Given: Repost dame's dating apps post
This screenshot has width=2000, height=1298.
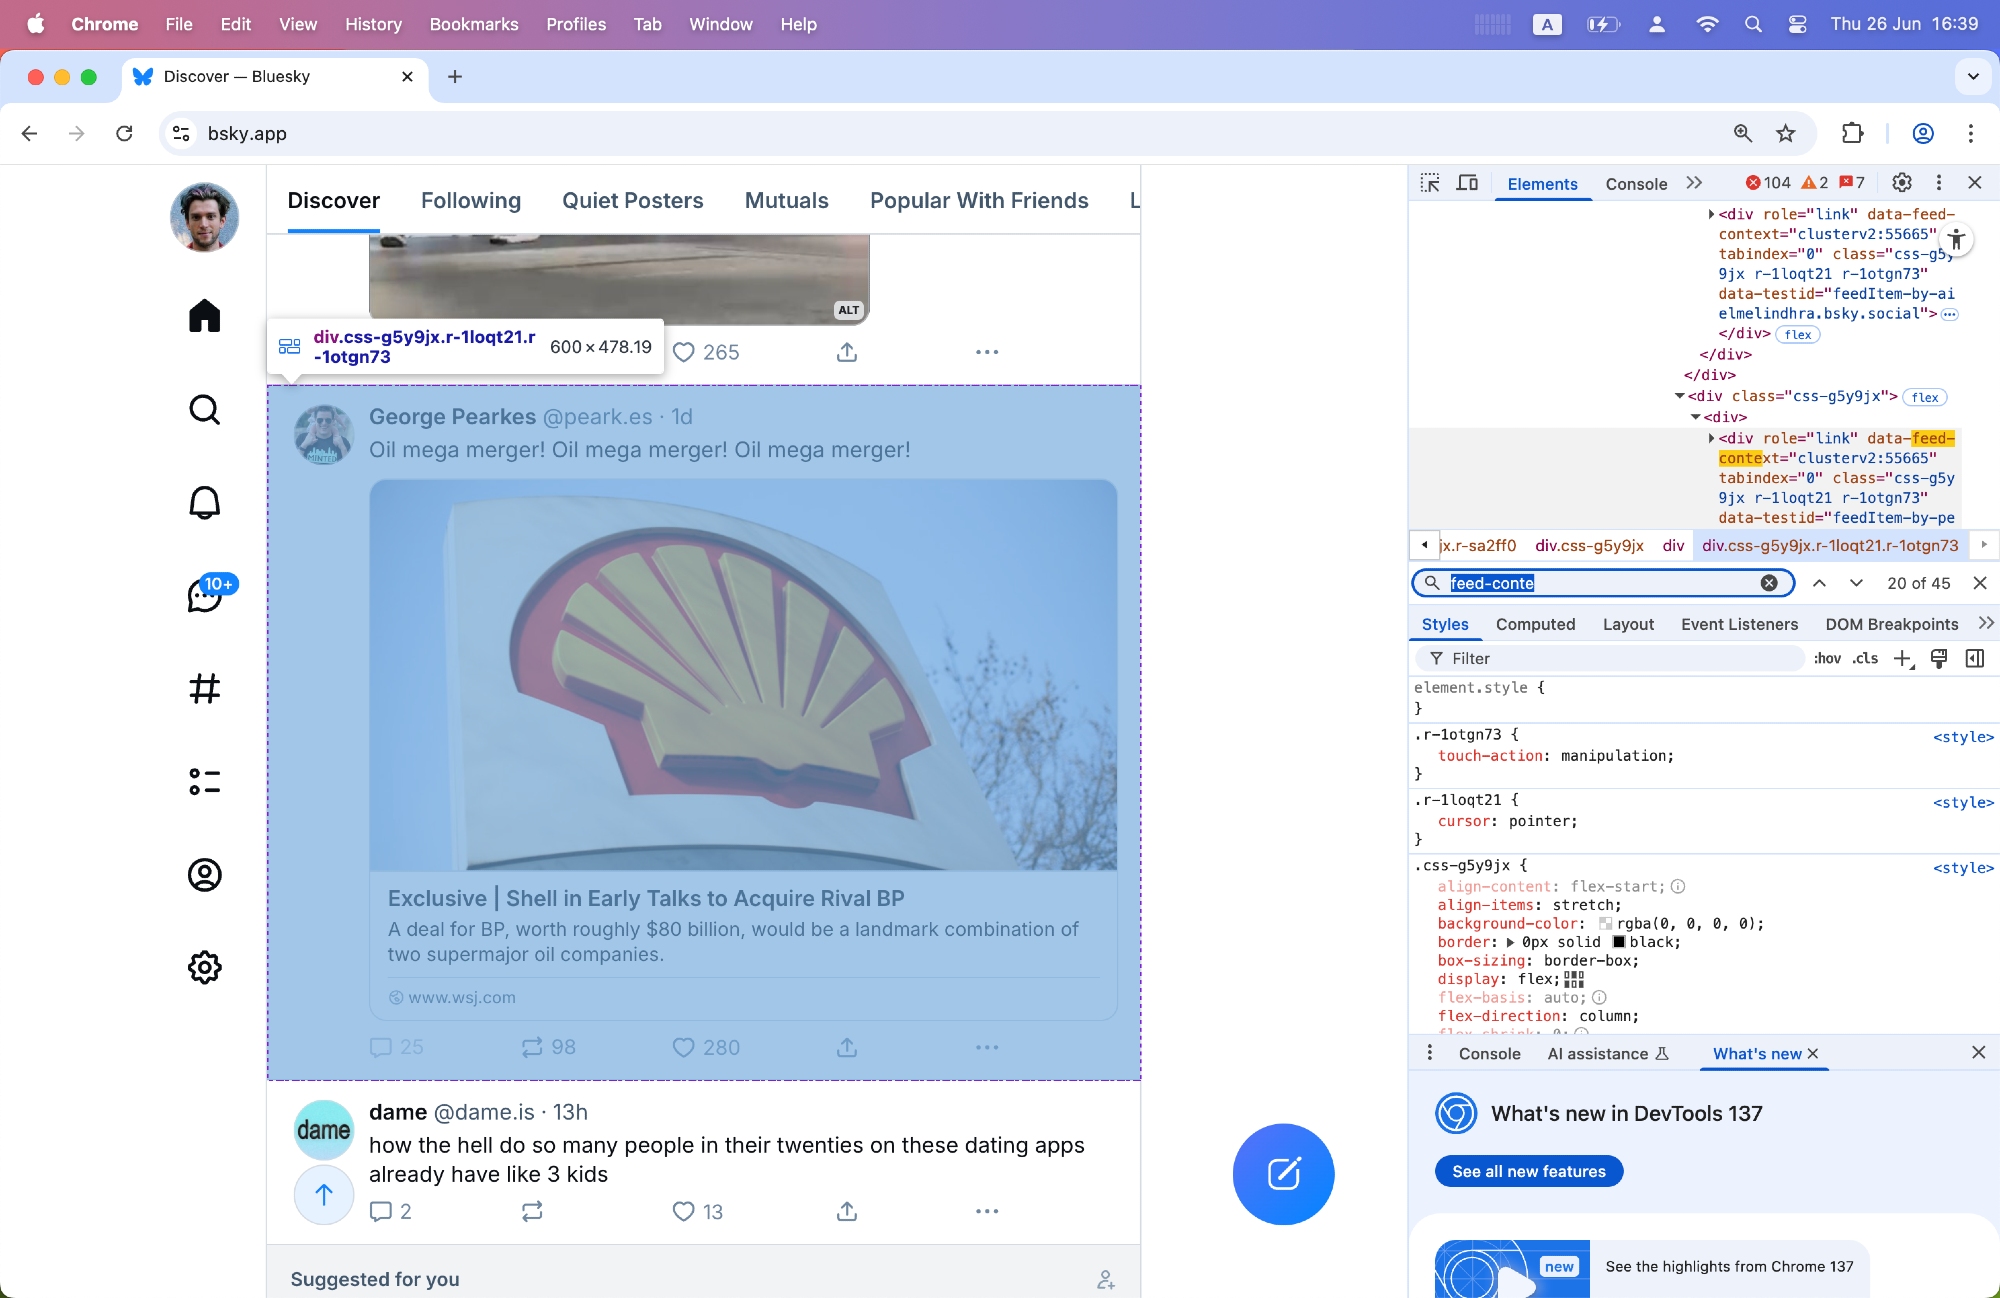Looking at the screenshot, I should (x=532, y=1211).
